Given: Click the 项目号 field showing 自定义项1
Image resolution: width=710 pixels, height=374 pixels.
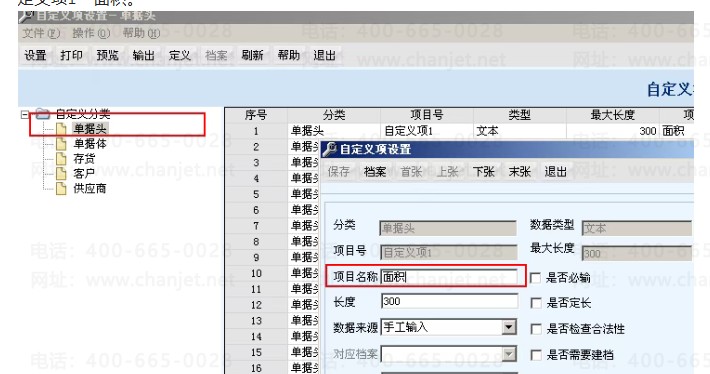Looking at the screenshot, I should [448, 252].
